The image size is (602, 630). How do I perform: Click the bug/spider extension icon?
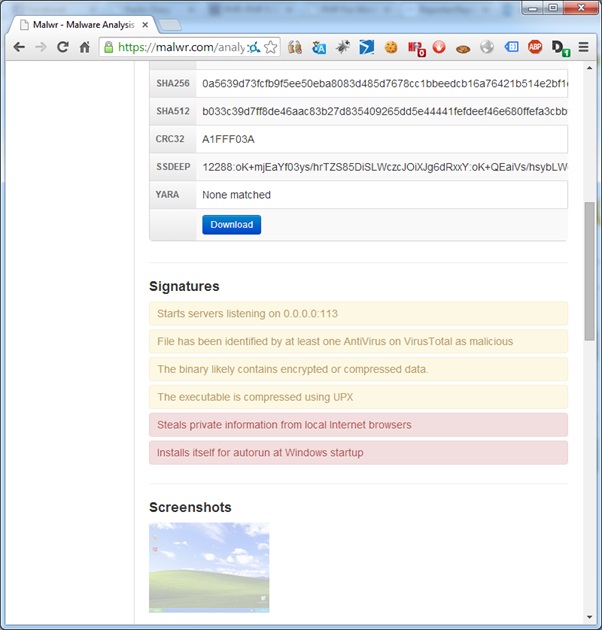pos(343,47)
